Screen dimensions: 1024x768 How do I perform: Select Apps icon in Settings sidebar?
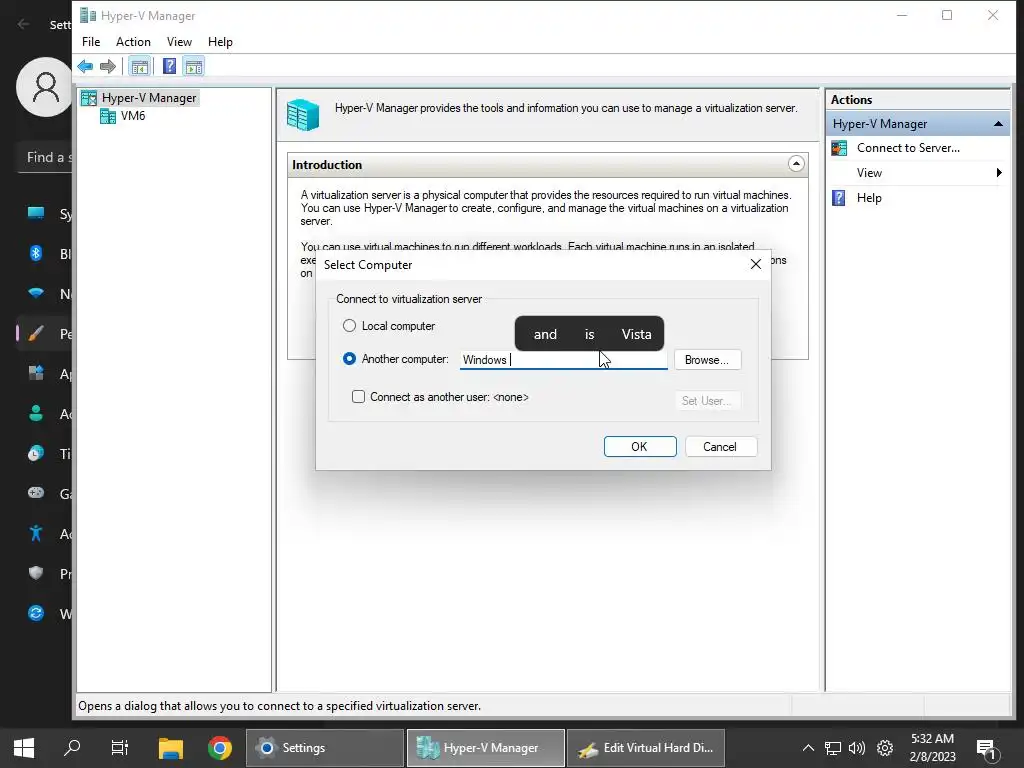(36, 374)
